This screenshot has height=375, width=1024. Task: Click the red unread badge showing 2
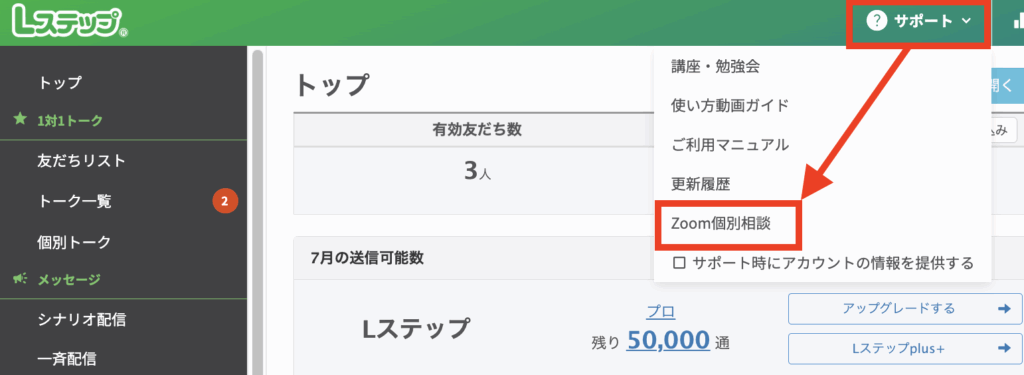click(224, 202)
